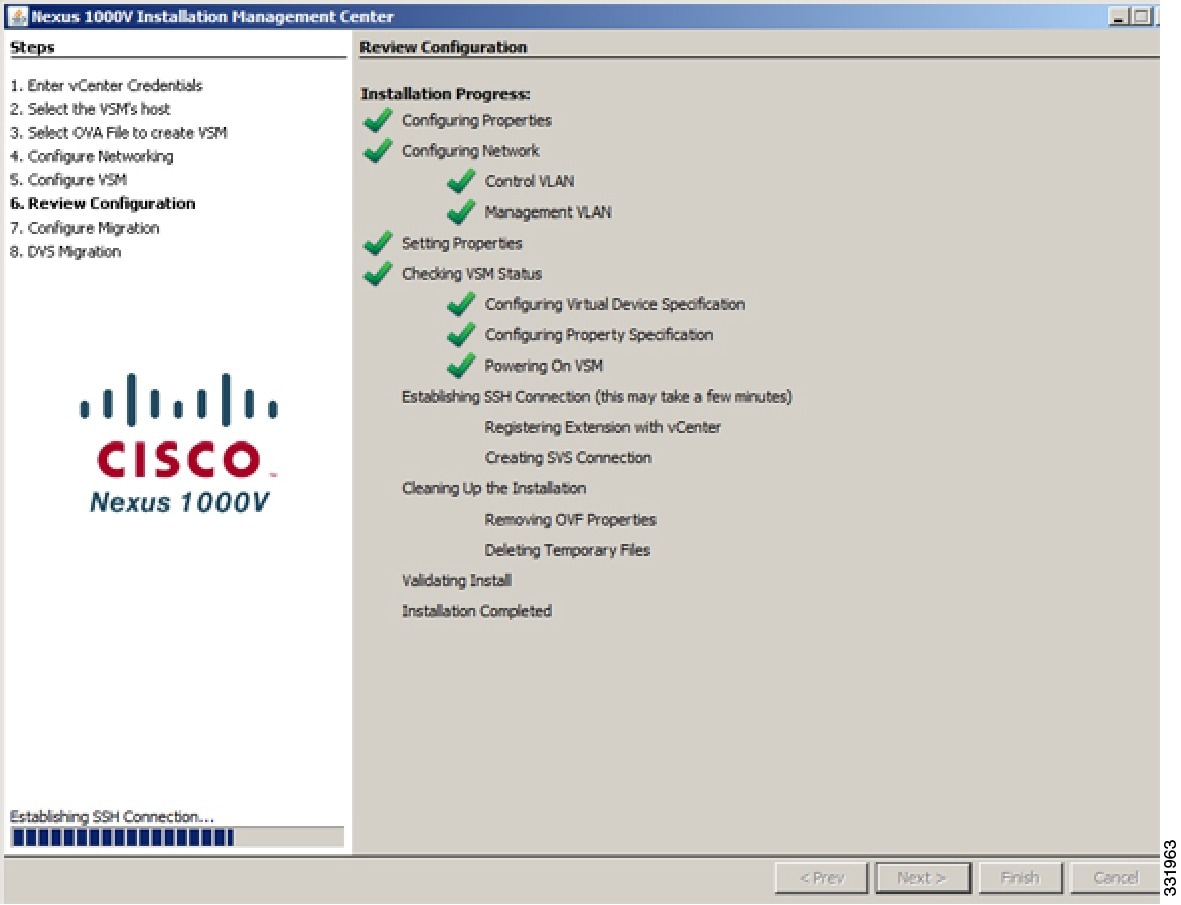Maximize the Installation Management Center window
This screenshot has width=1181, height=905.
[x=1142, y=16]
